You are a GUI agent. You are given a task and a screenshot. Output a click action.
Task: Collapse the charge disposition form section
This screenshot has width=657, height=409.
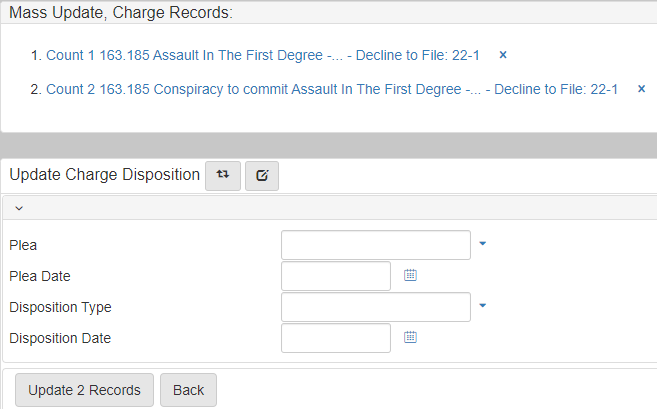tap(18, 208)
